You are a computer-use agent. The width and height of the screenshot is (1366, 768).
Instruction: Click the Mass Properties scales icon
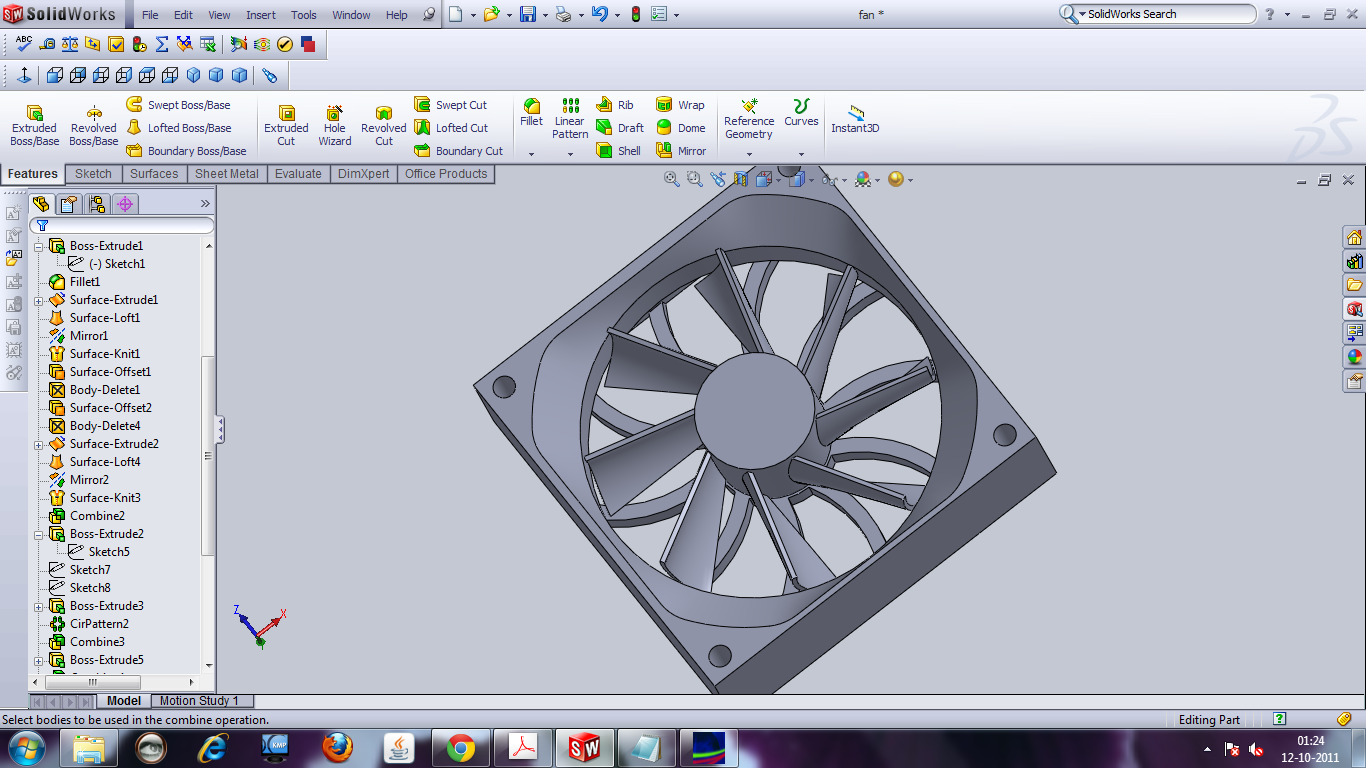tap(70, 44)
